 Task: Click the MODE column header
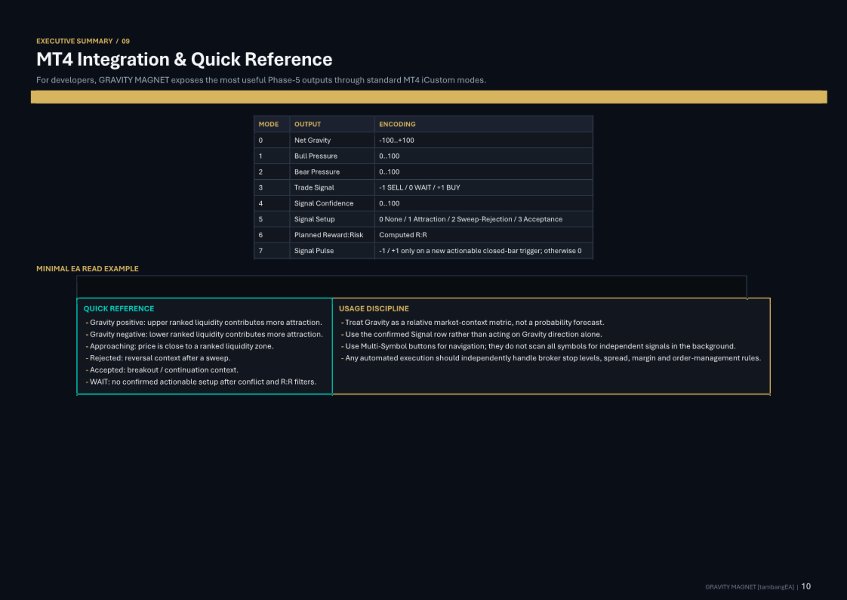coord(268,124)
